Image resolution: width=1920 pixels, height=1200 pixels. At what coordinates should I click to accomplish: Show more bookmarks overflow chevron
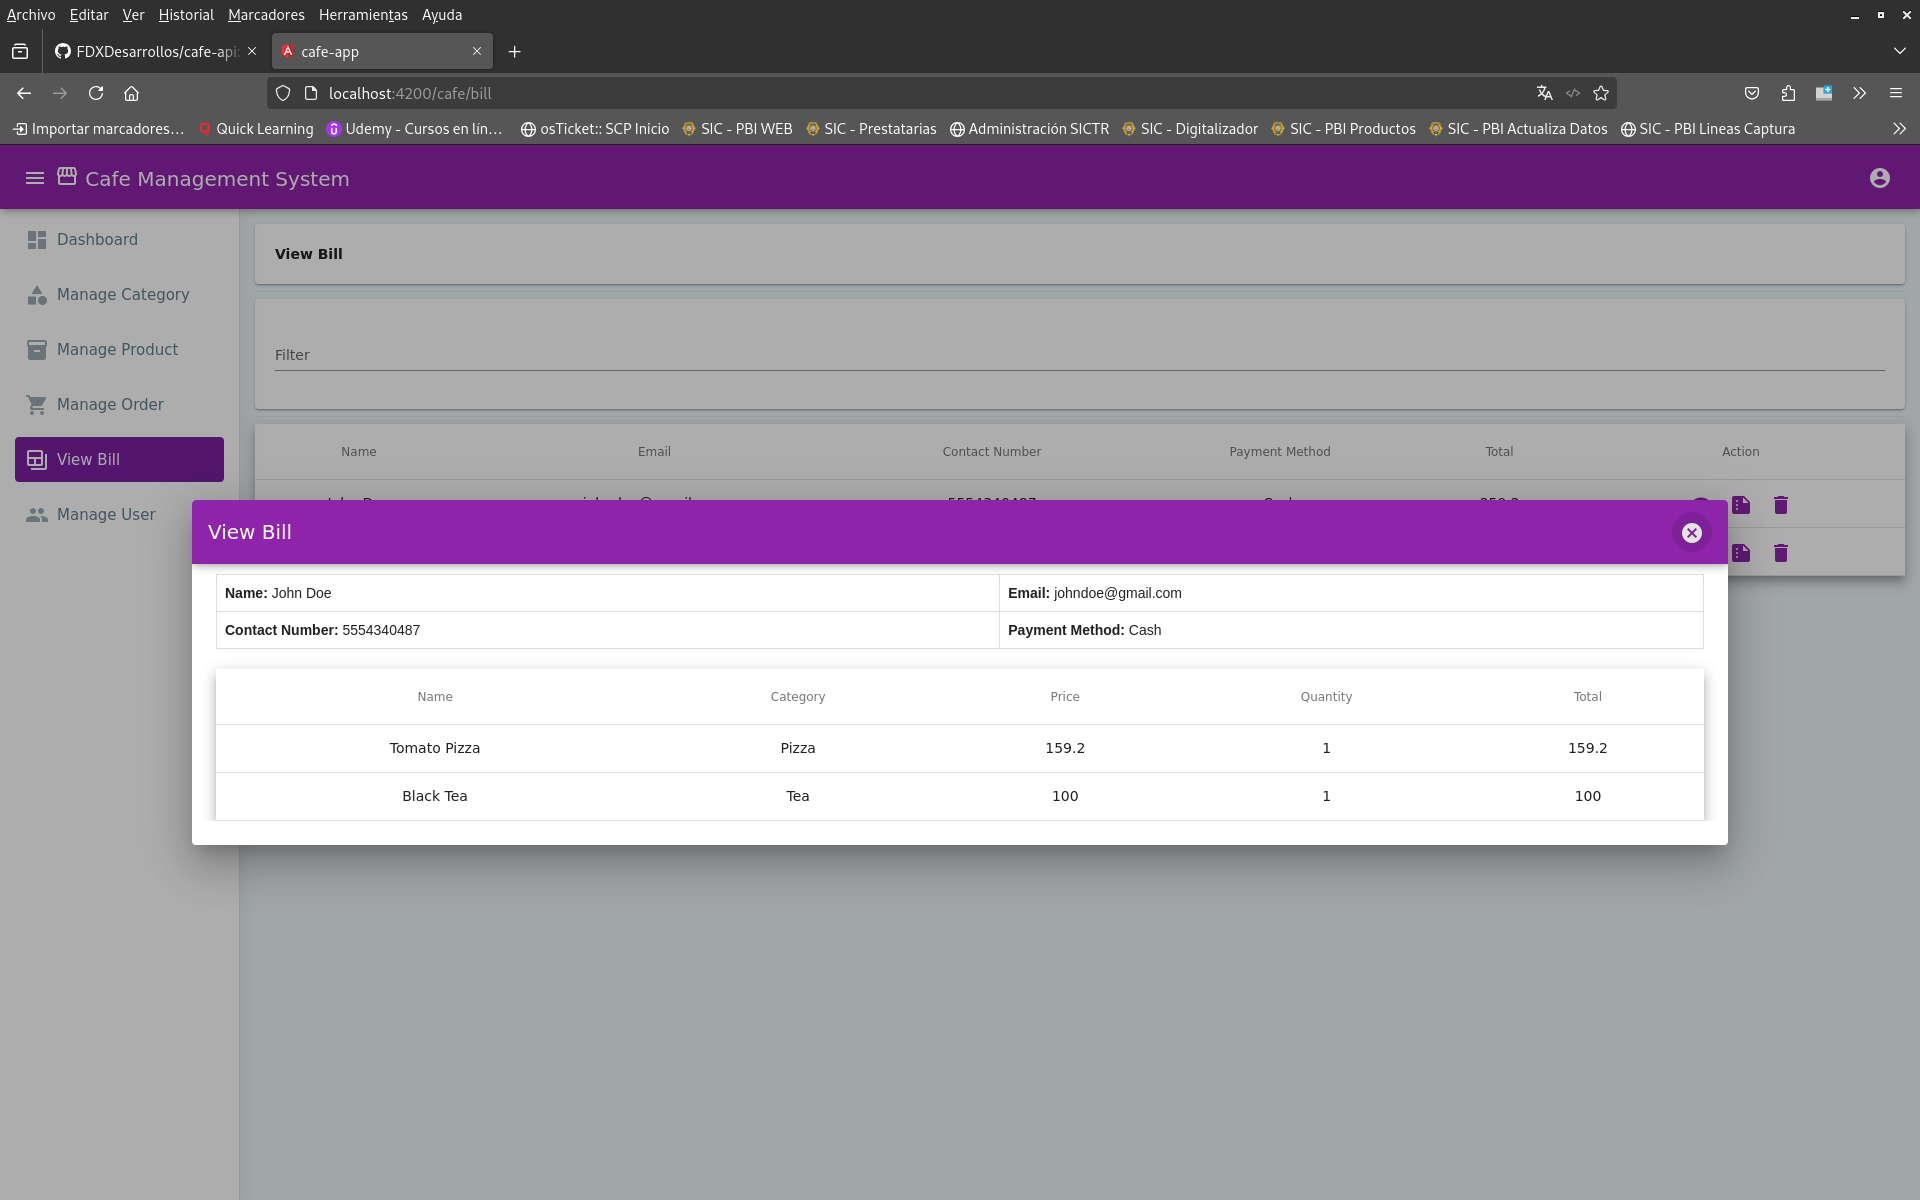[1899, 129]
